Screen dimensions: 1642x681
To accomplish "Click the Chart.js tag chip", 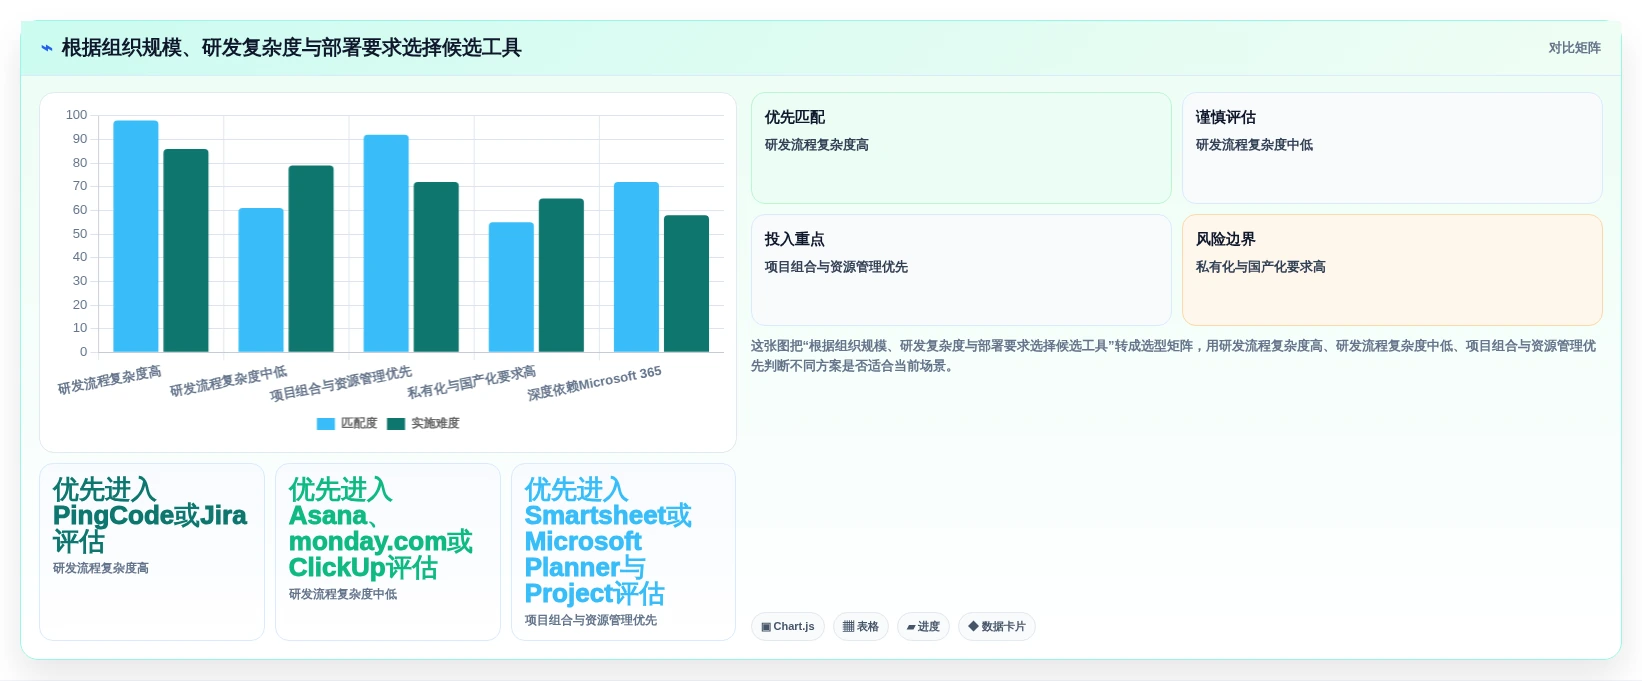I will click(x=788, y=627).
